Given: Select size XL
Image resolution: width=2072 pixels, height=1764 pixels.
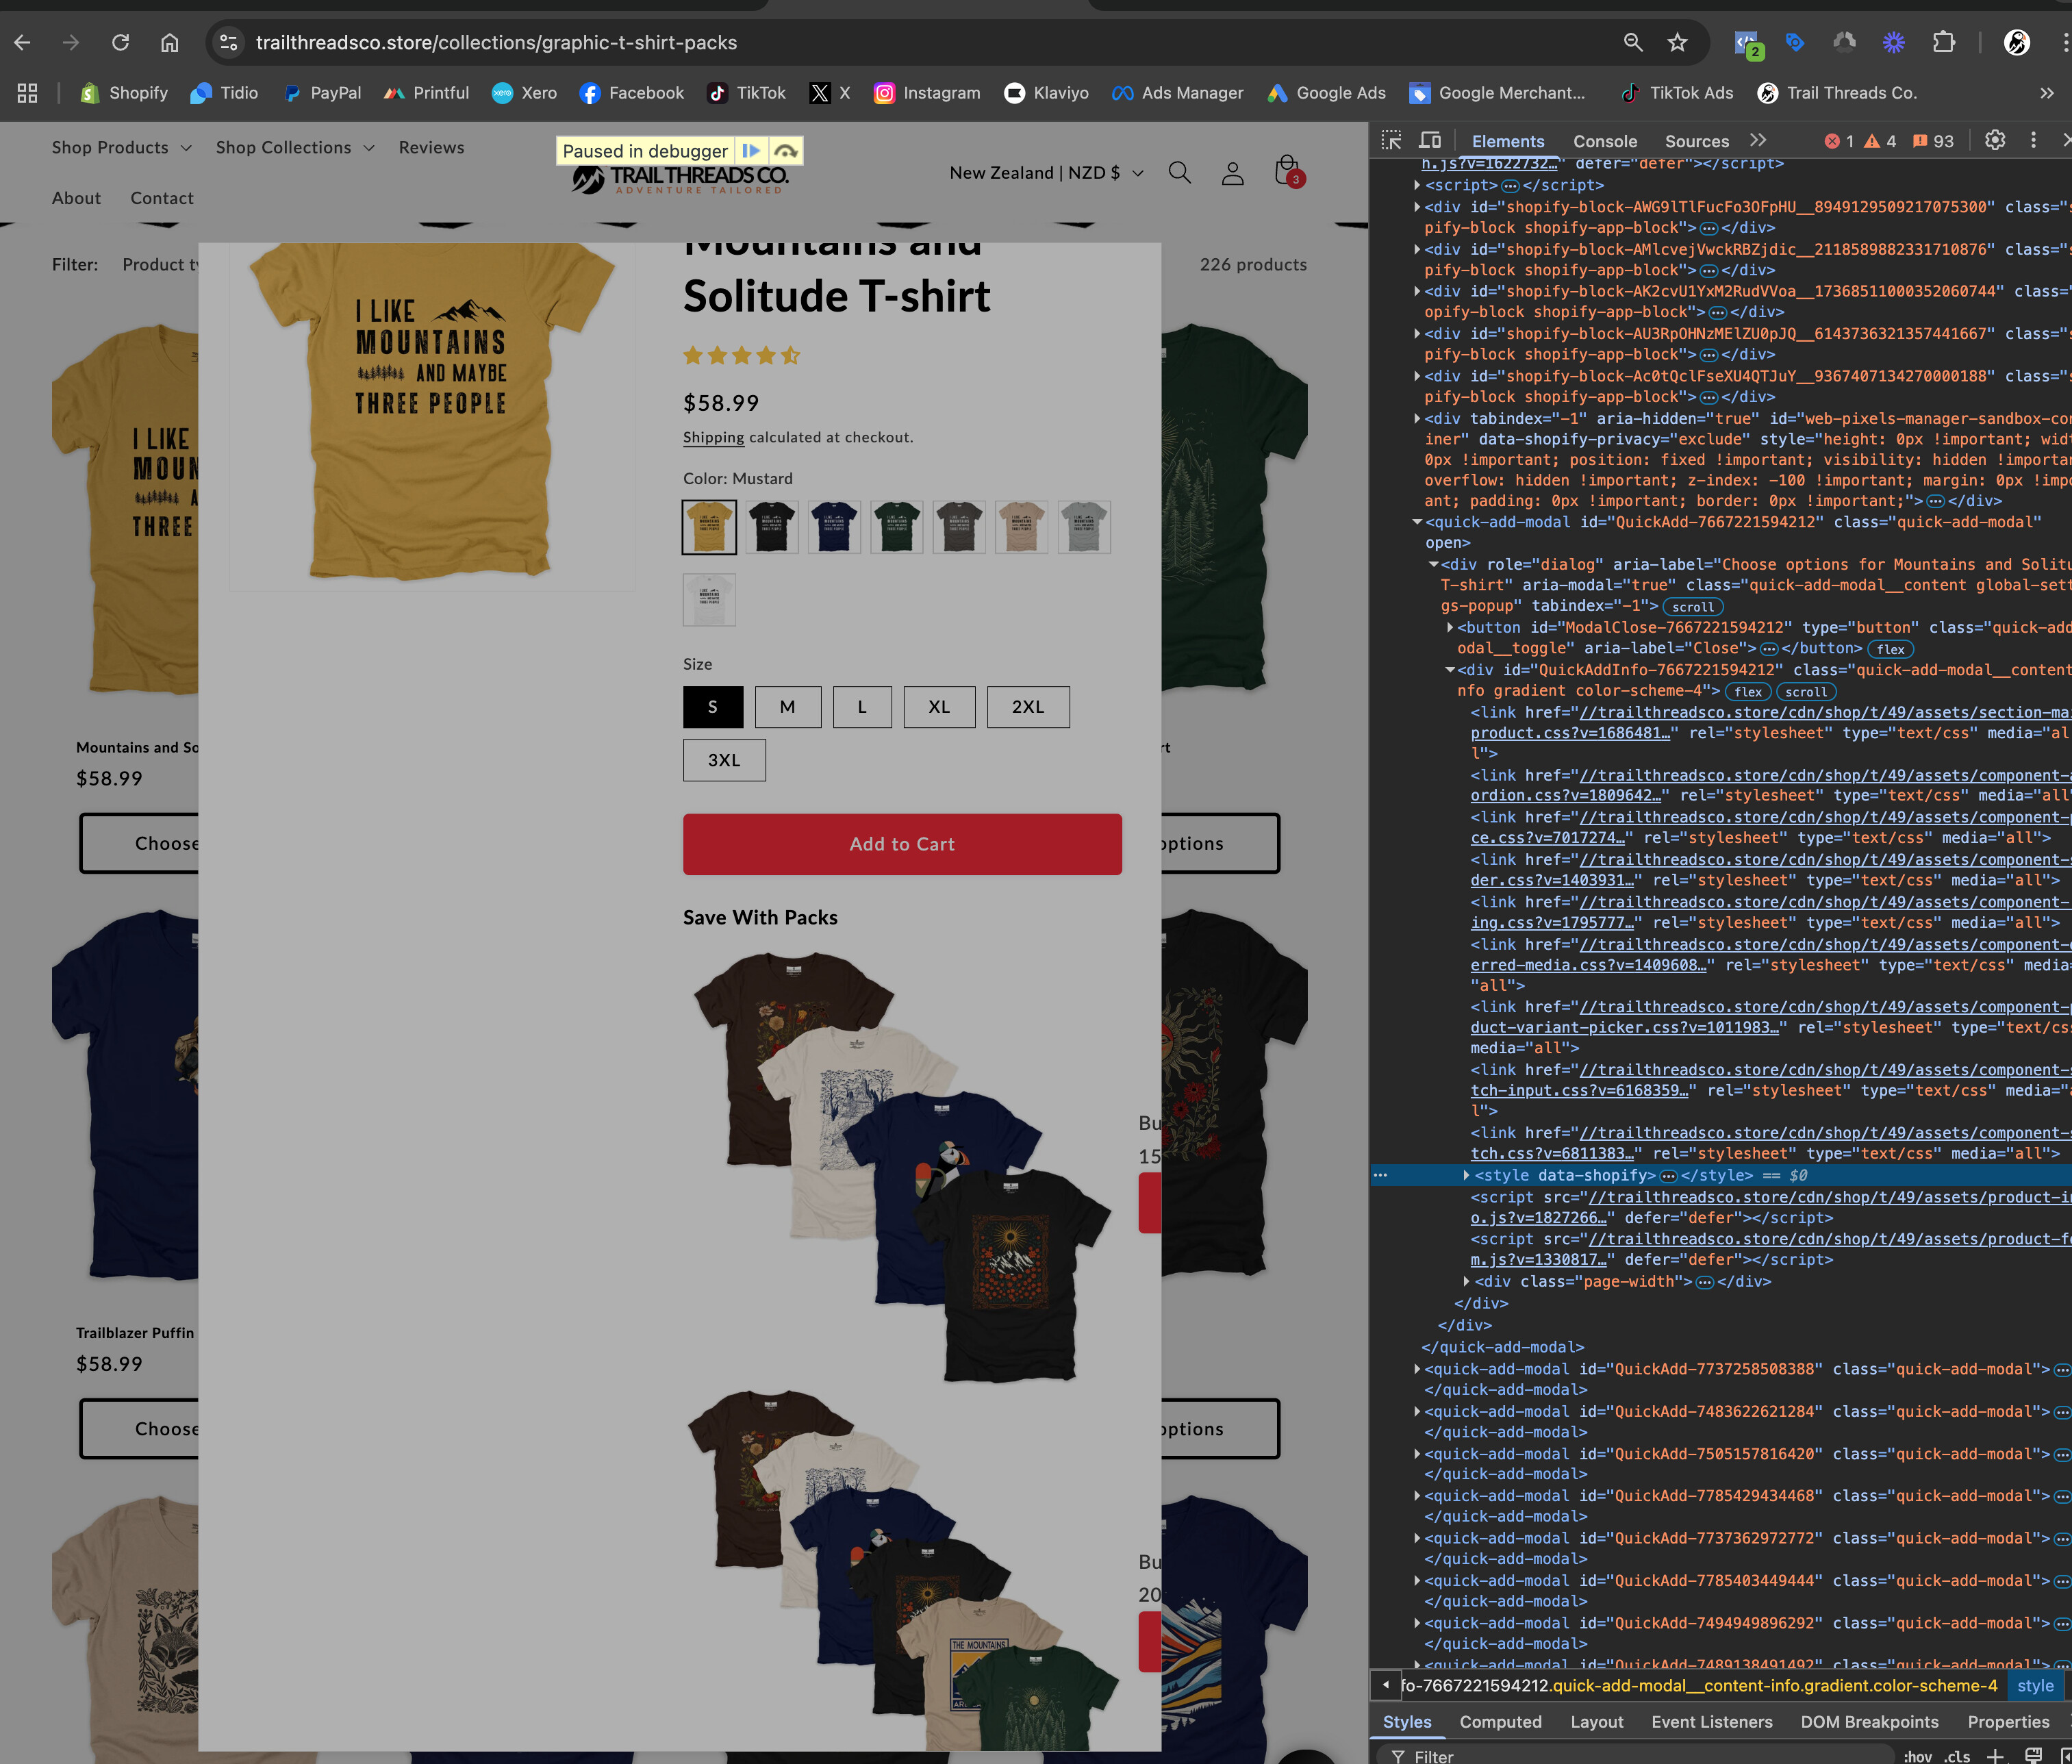Looking at the screenshot, I should click(x=939, y=707).
